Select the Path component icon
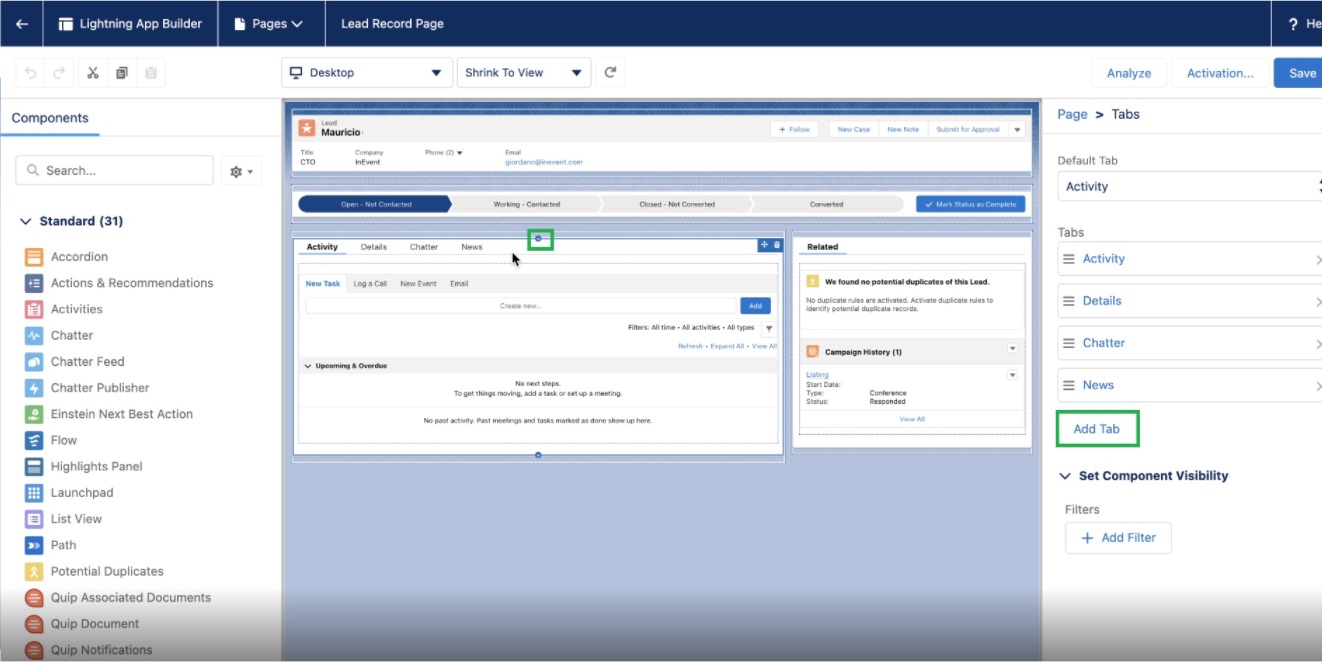The width and height of the screenshot is (1322, 662). click(34, 545)
